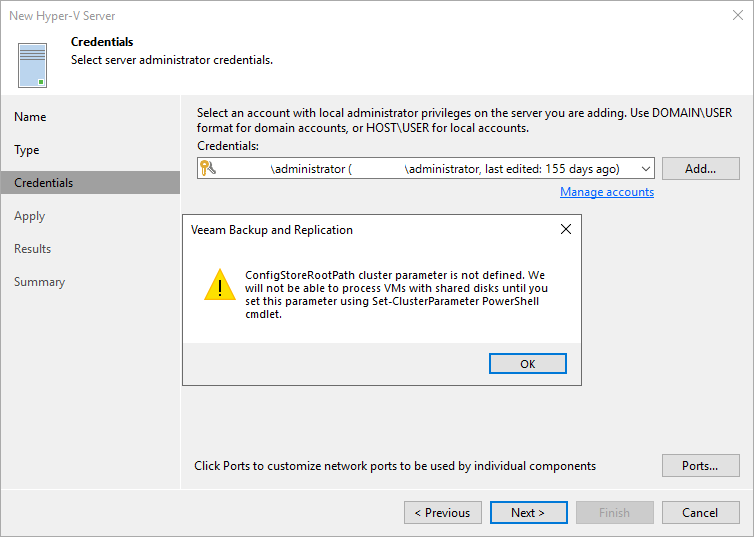Click OK in the Veeam warning dialog
Viewport: 754px width, 537px height.
tap(528, 363)
